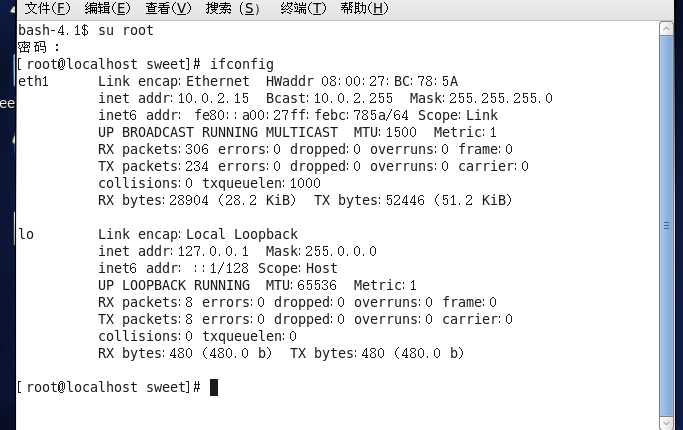This screenshot has height=430, width=683.
Task: Open the 查看(V) menu
Action: click(168, 9)
